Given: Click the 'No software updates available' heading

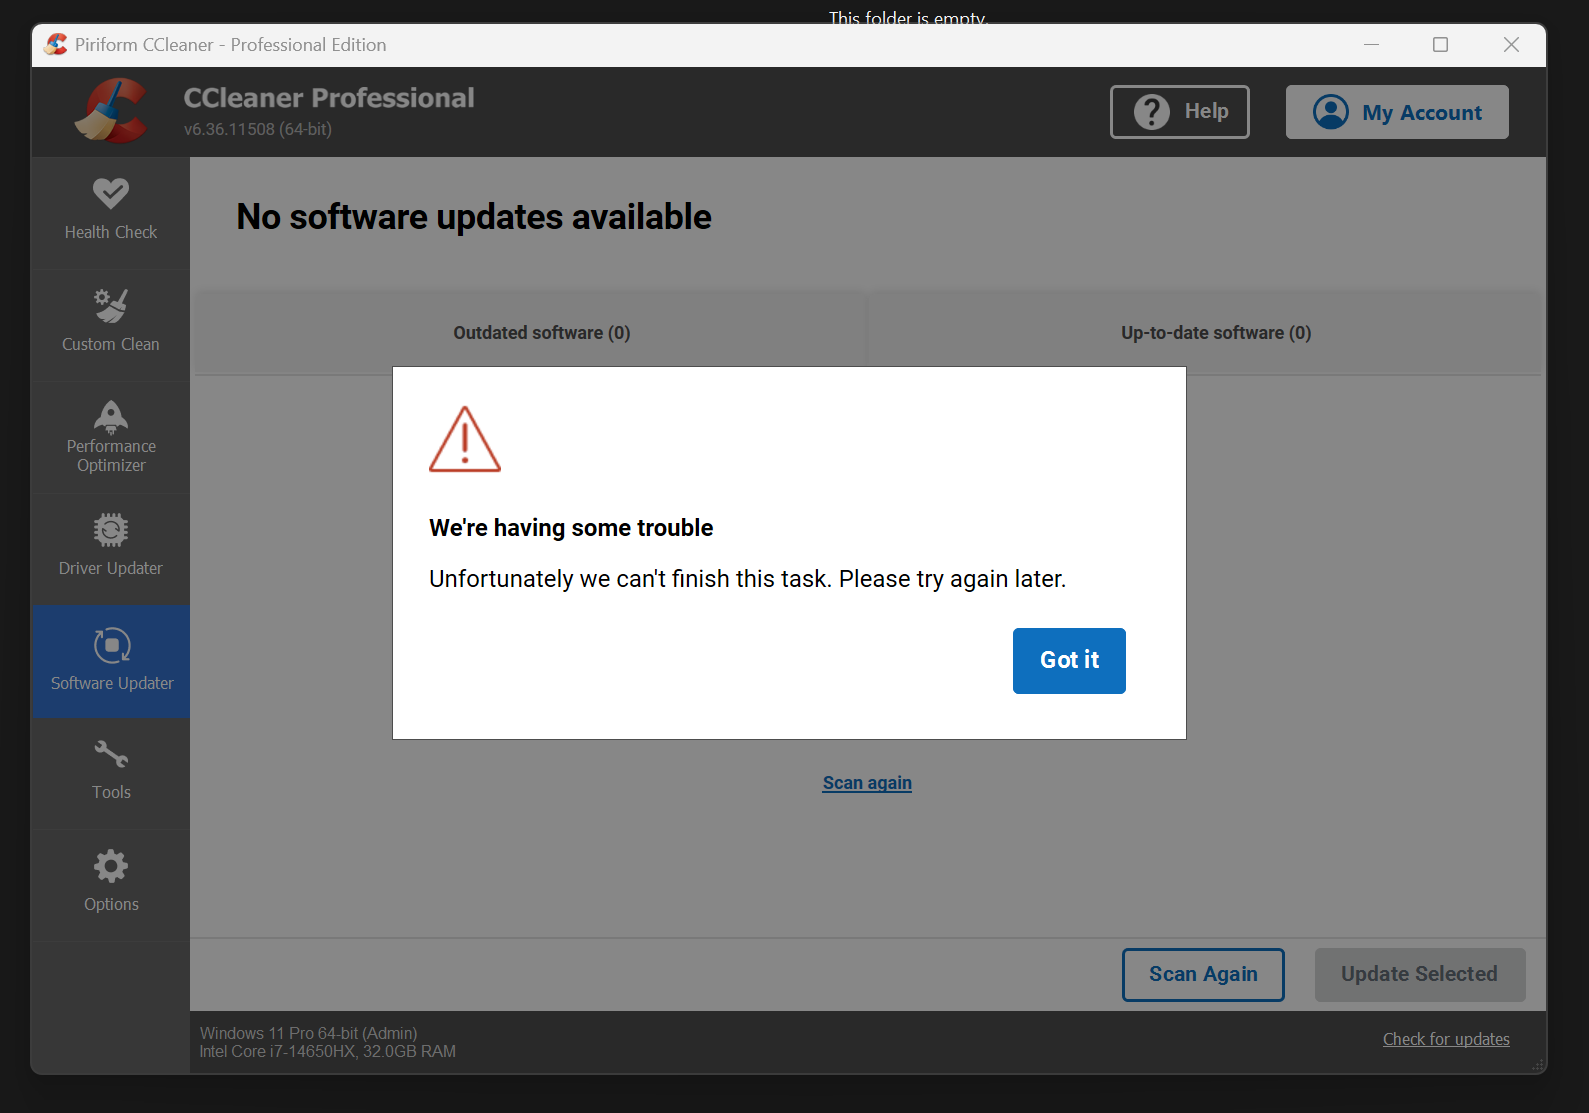Looking at the screenshot, I should pyautogui.click(x=474, y=217).
